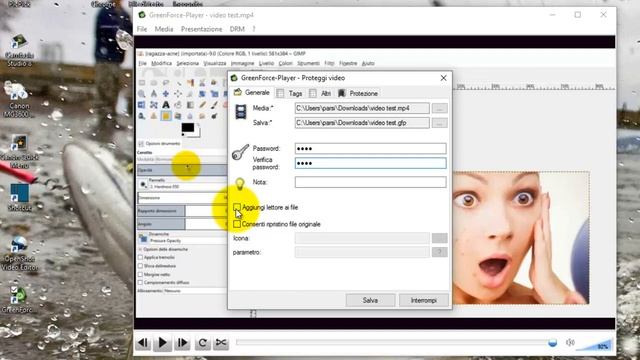Close the Proteggi video dialog
Image resolution: width=640 pixels, height=360 pixels.
pos(443,78)
